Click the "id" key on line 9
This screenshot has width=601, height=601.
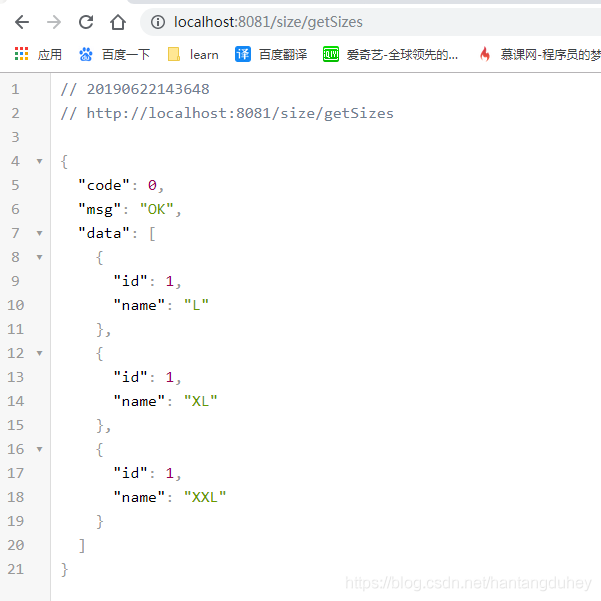(130, 281)
